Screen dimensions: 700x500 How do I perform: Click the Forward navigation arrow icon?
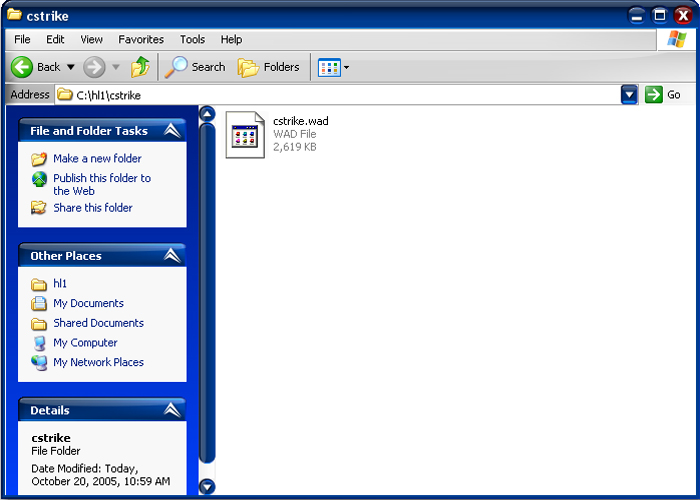point(94,67)
